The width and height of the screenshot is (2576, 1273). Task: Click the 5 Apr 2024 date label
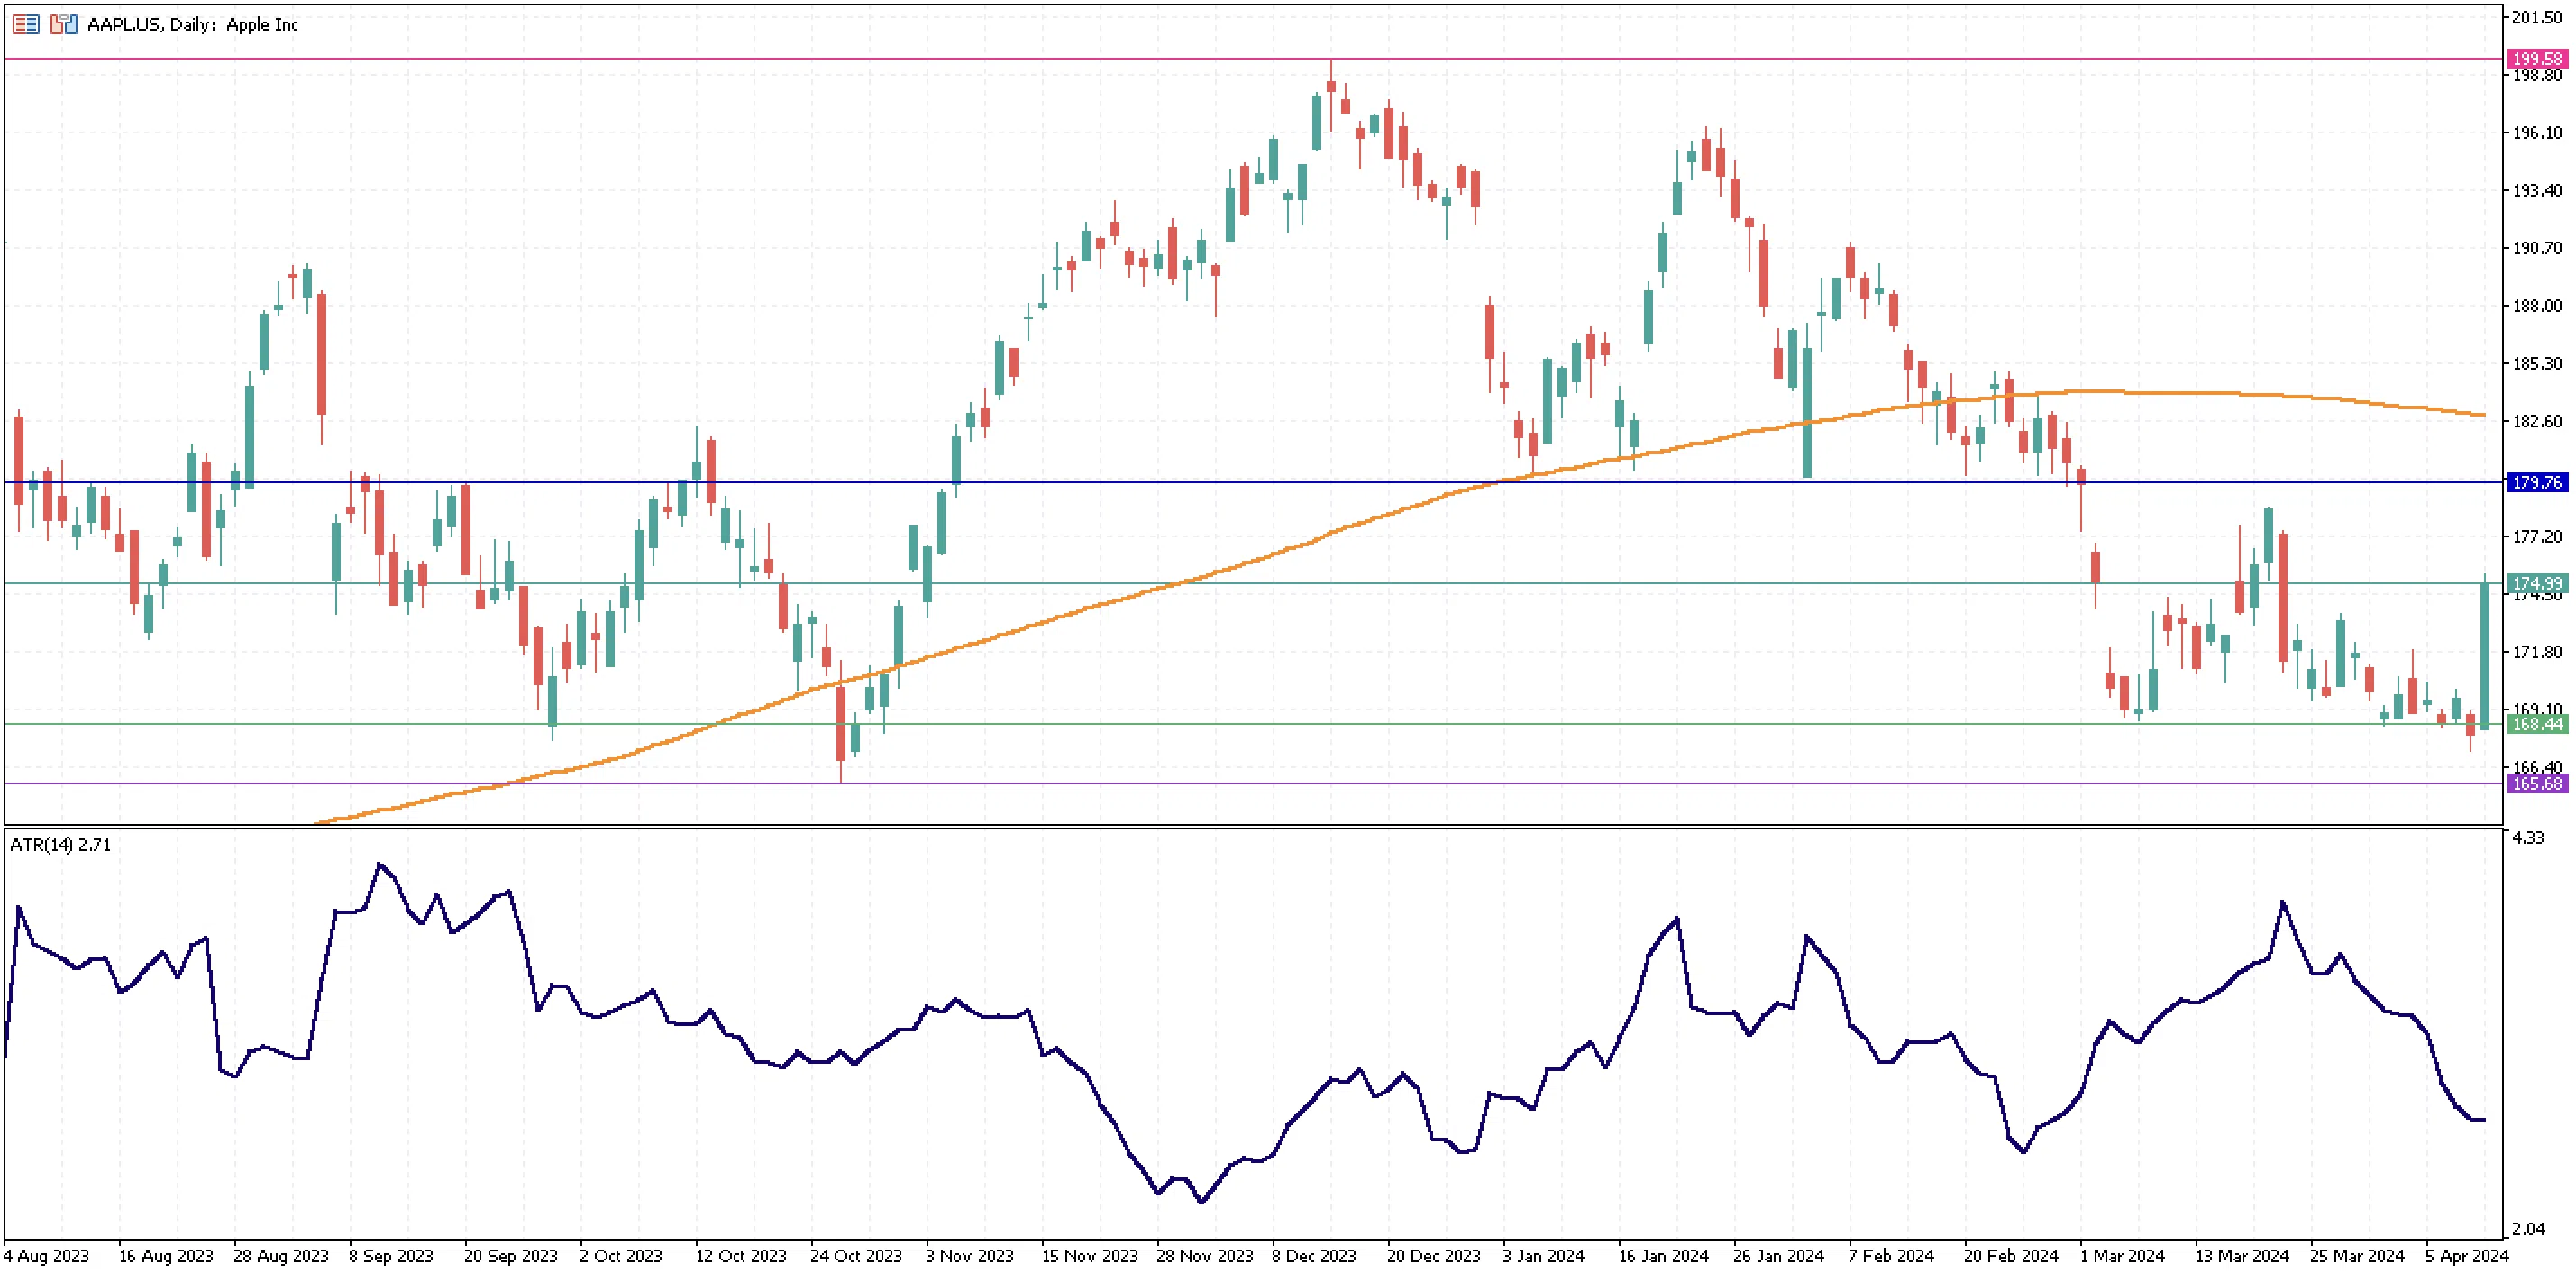[2466, 1255]
